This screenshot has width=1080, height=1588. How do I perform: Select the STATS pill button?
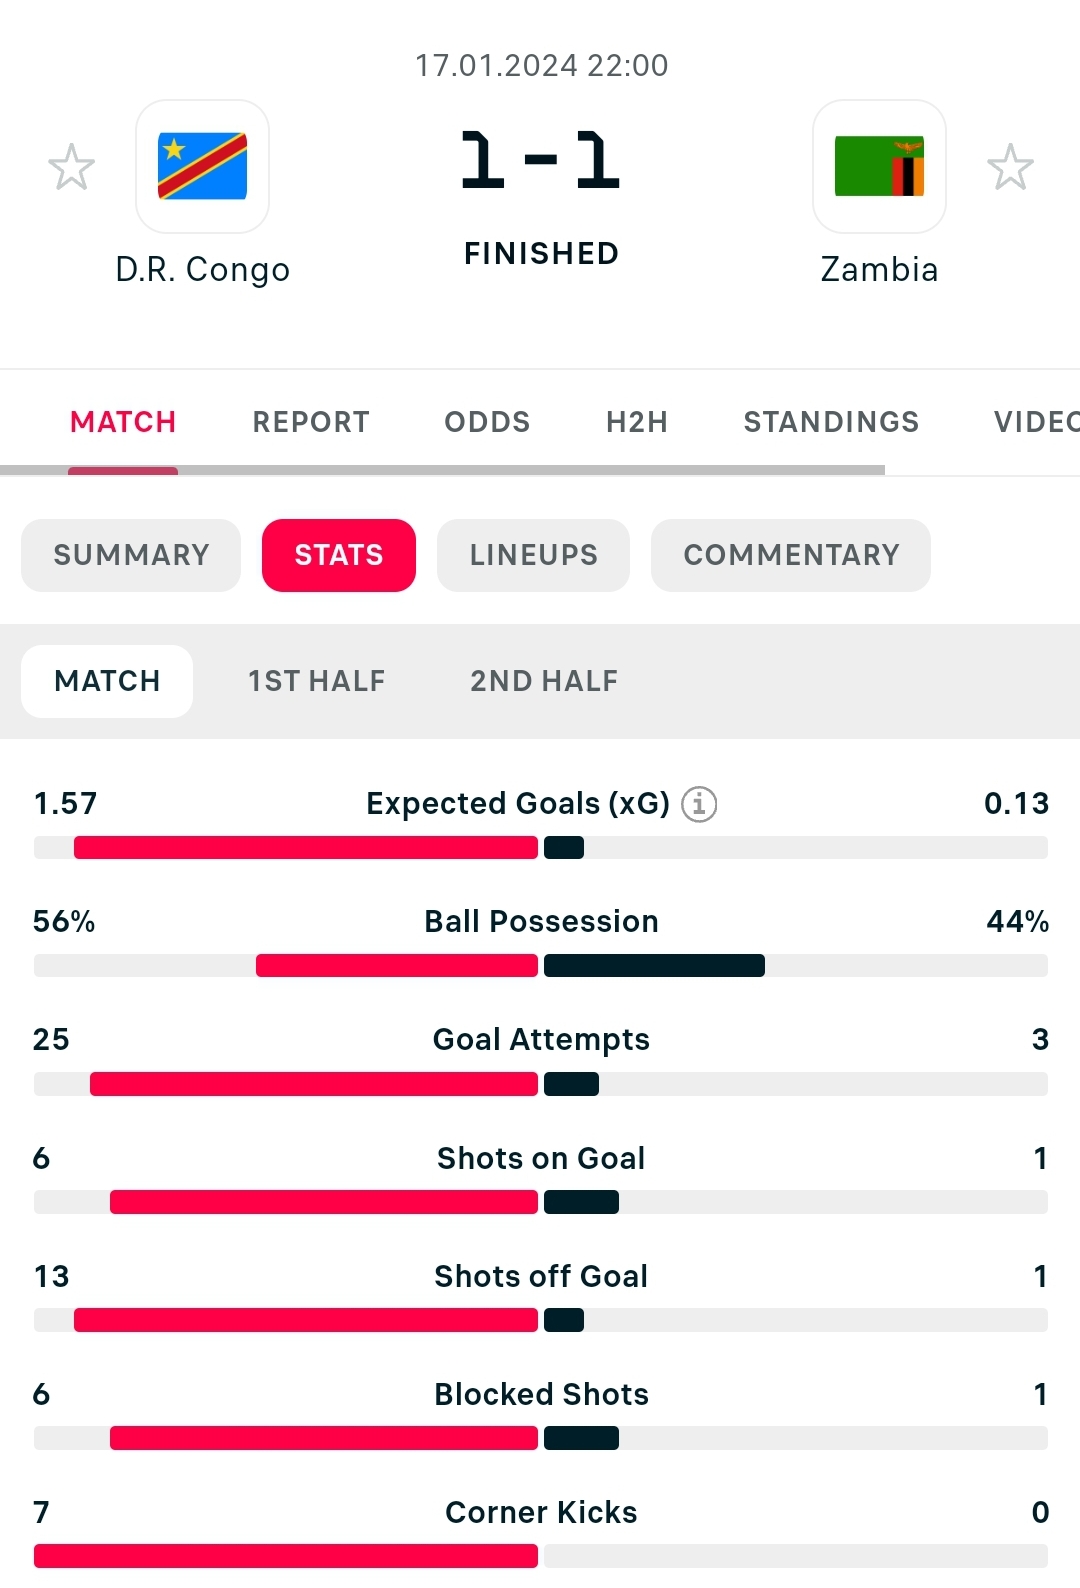point(339,555)
